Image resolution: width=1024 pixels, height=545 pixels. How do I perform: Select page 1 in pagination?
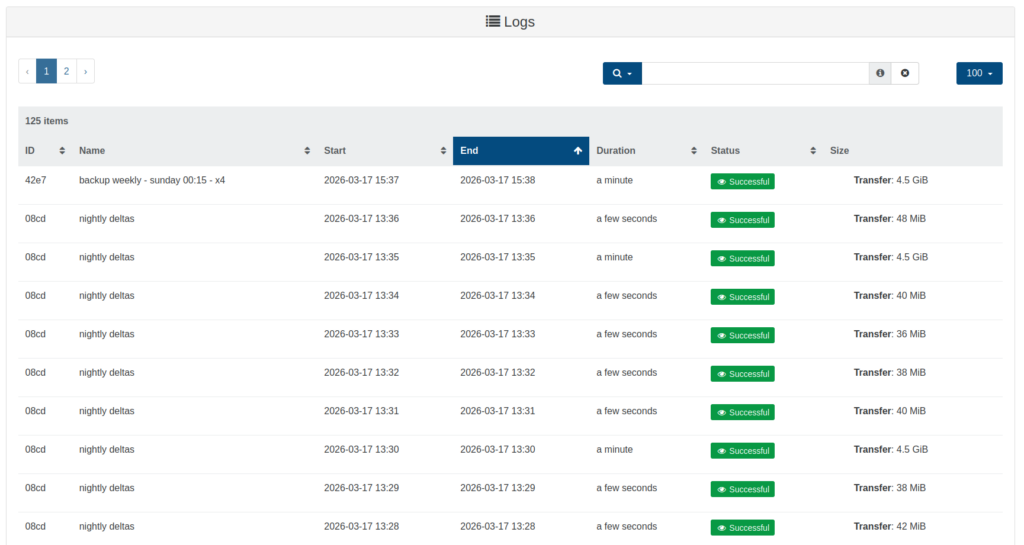[x=46, y=71]
